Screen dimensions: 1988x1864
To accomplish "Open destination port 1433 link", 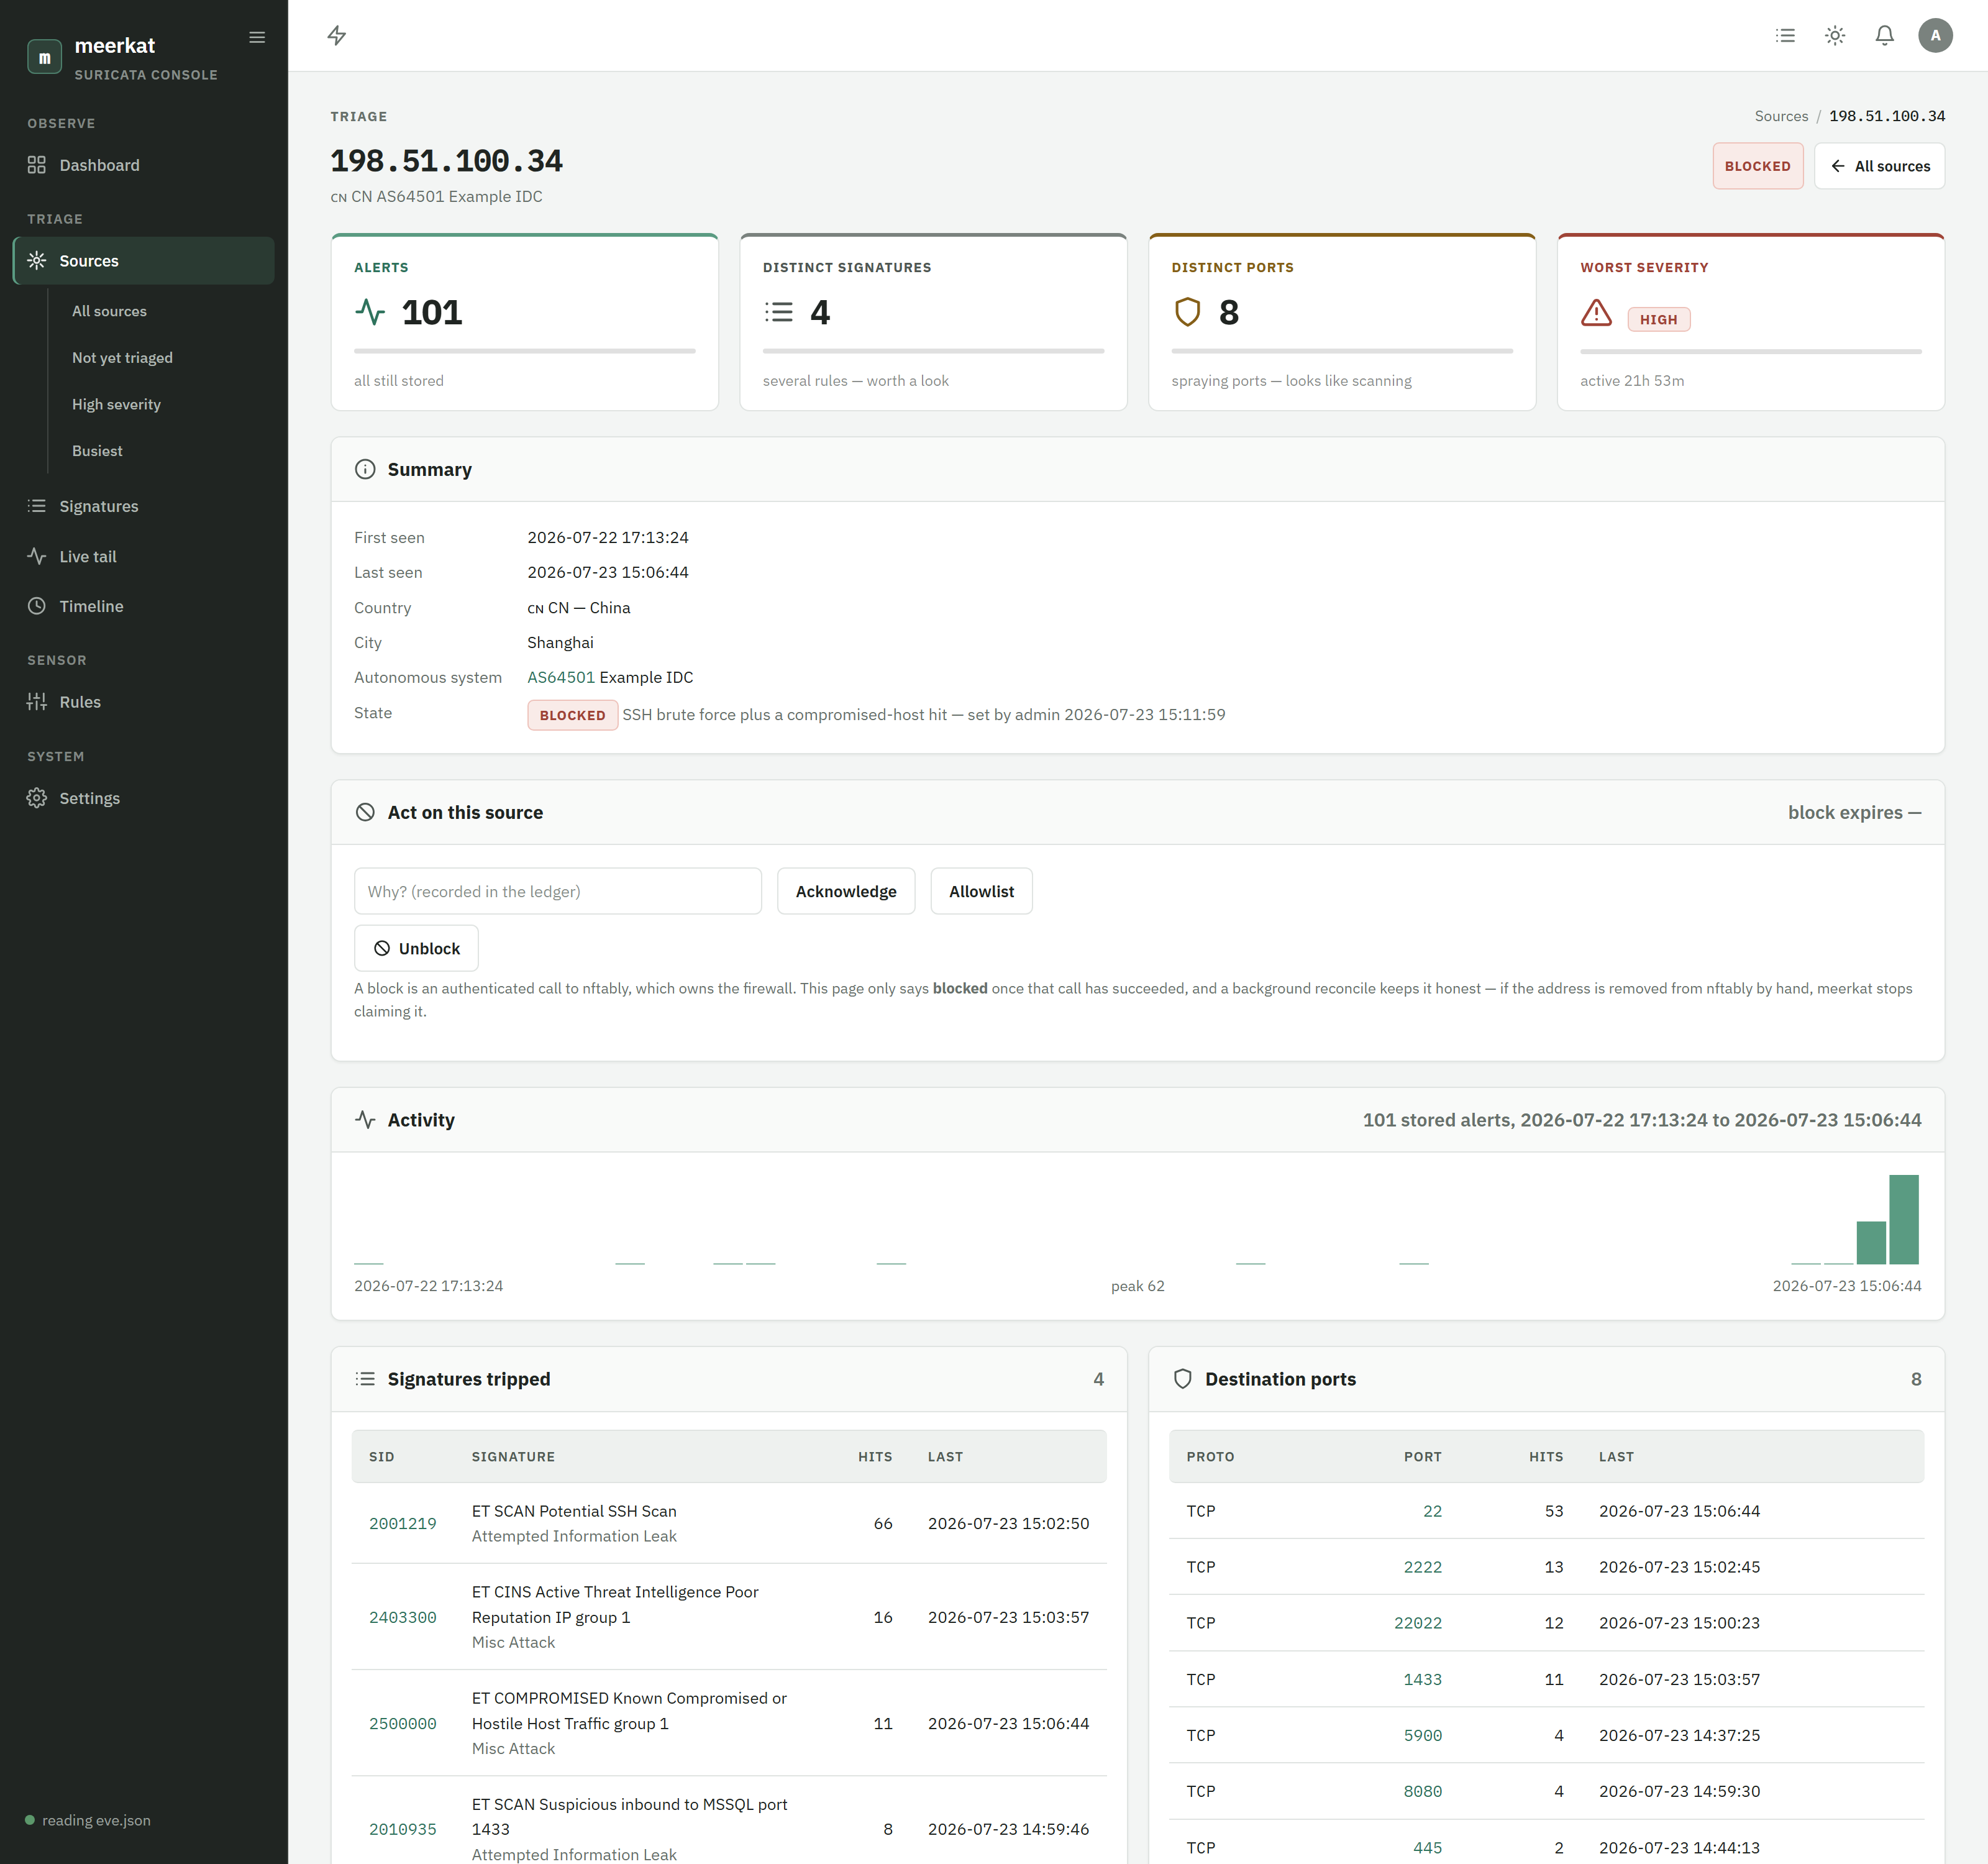I will 1422,1679.
